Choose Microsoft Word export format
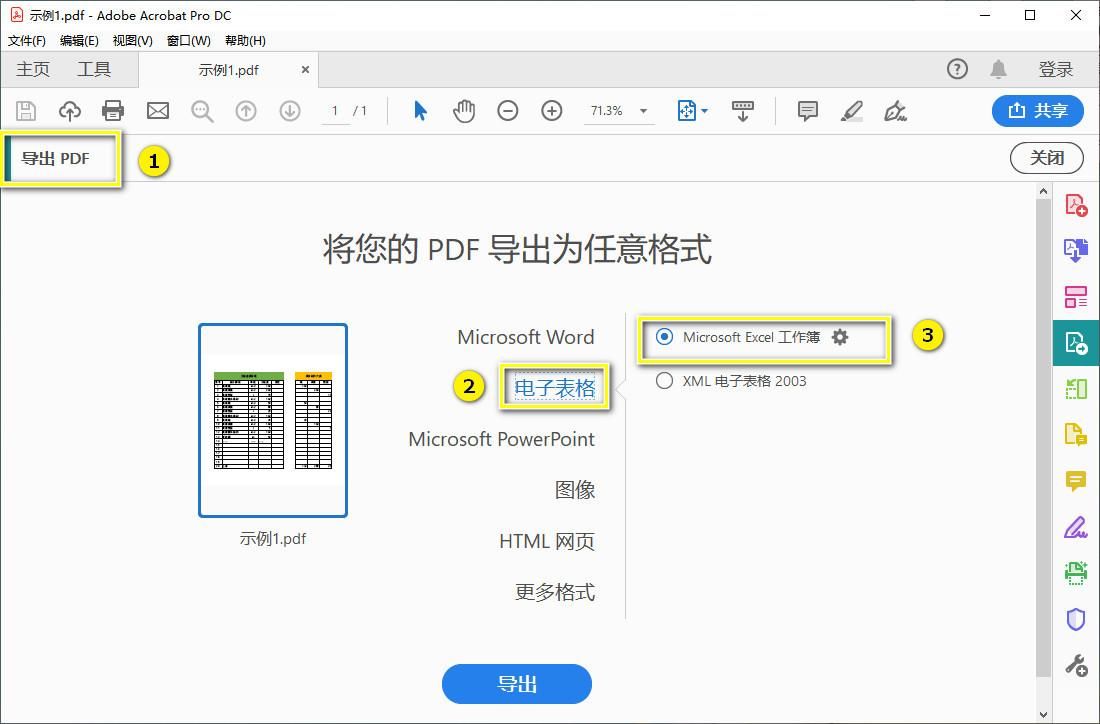The width and height of the screenshot is (1100, 724). [525, 337]
